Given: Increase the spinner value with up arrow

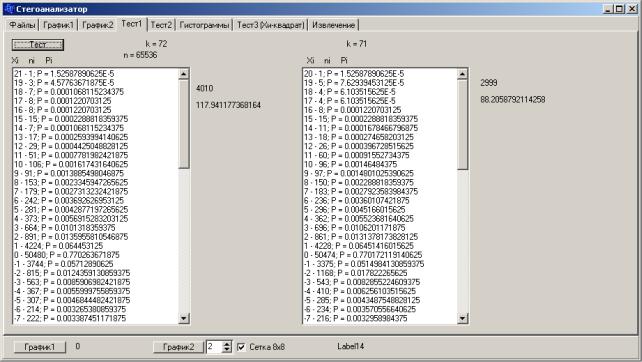Looking at the screenshot, I should pos(227,344).
